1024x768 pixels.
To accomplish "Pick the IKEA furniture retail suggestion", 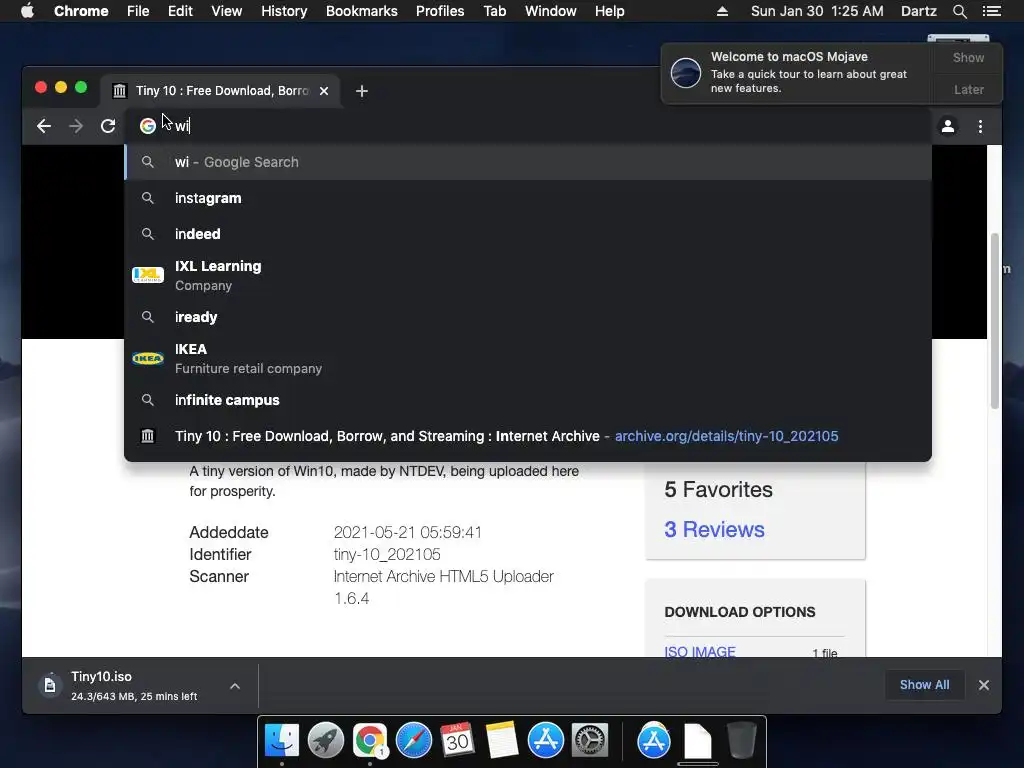I will pos(528,359).
